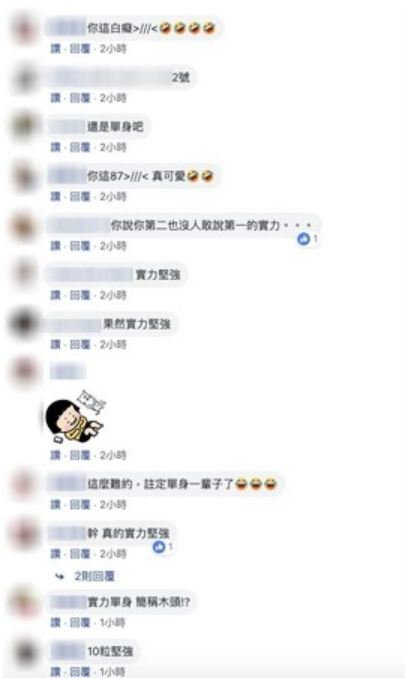Screen dimensions: 405x678
Task: Reply to '實力單身 簡稱木頭!?' comment
Action: coord(80,623)
